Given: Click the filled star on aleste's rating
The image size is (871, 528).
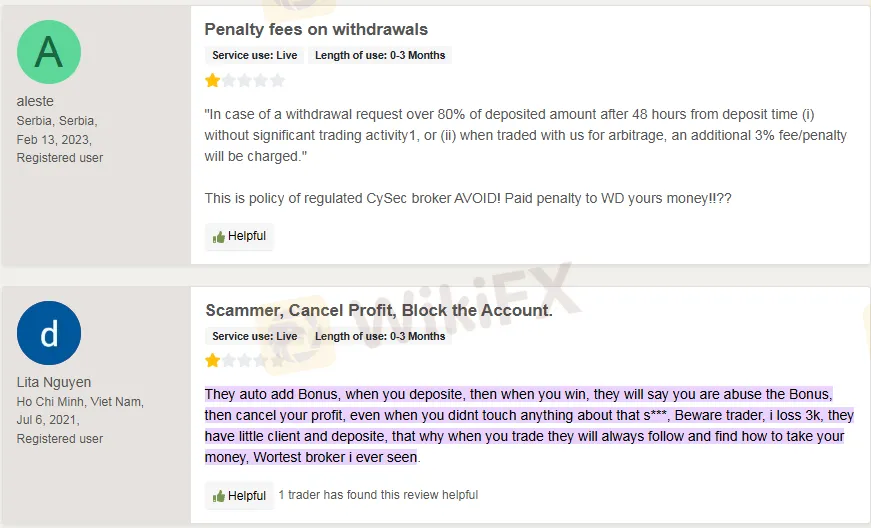Looking at the screenshot, I should pyautogui.click(x=213, y=80).
